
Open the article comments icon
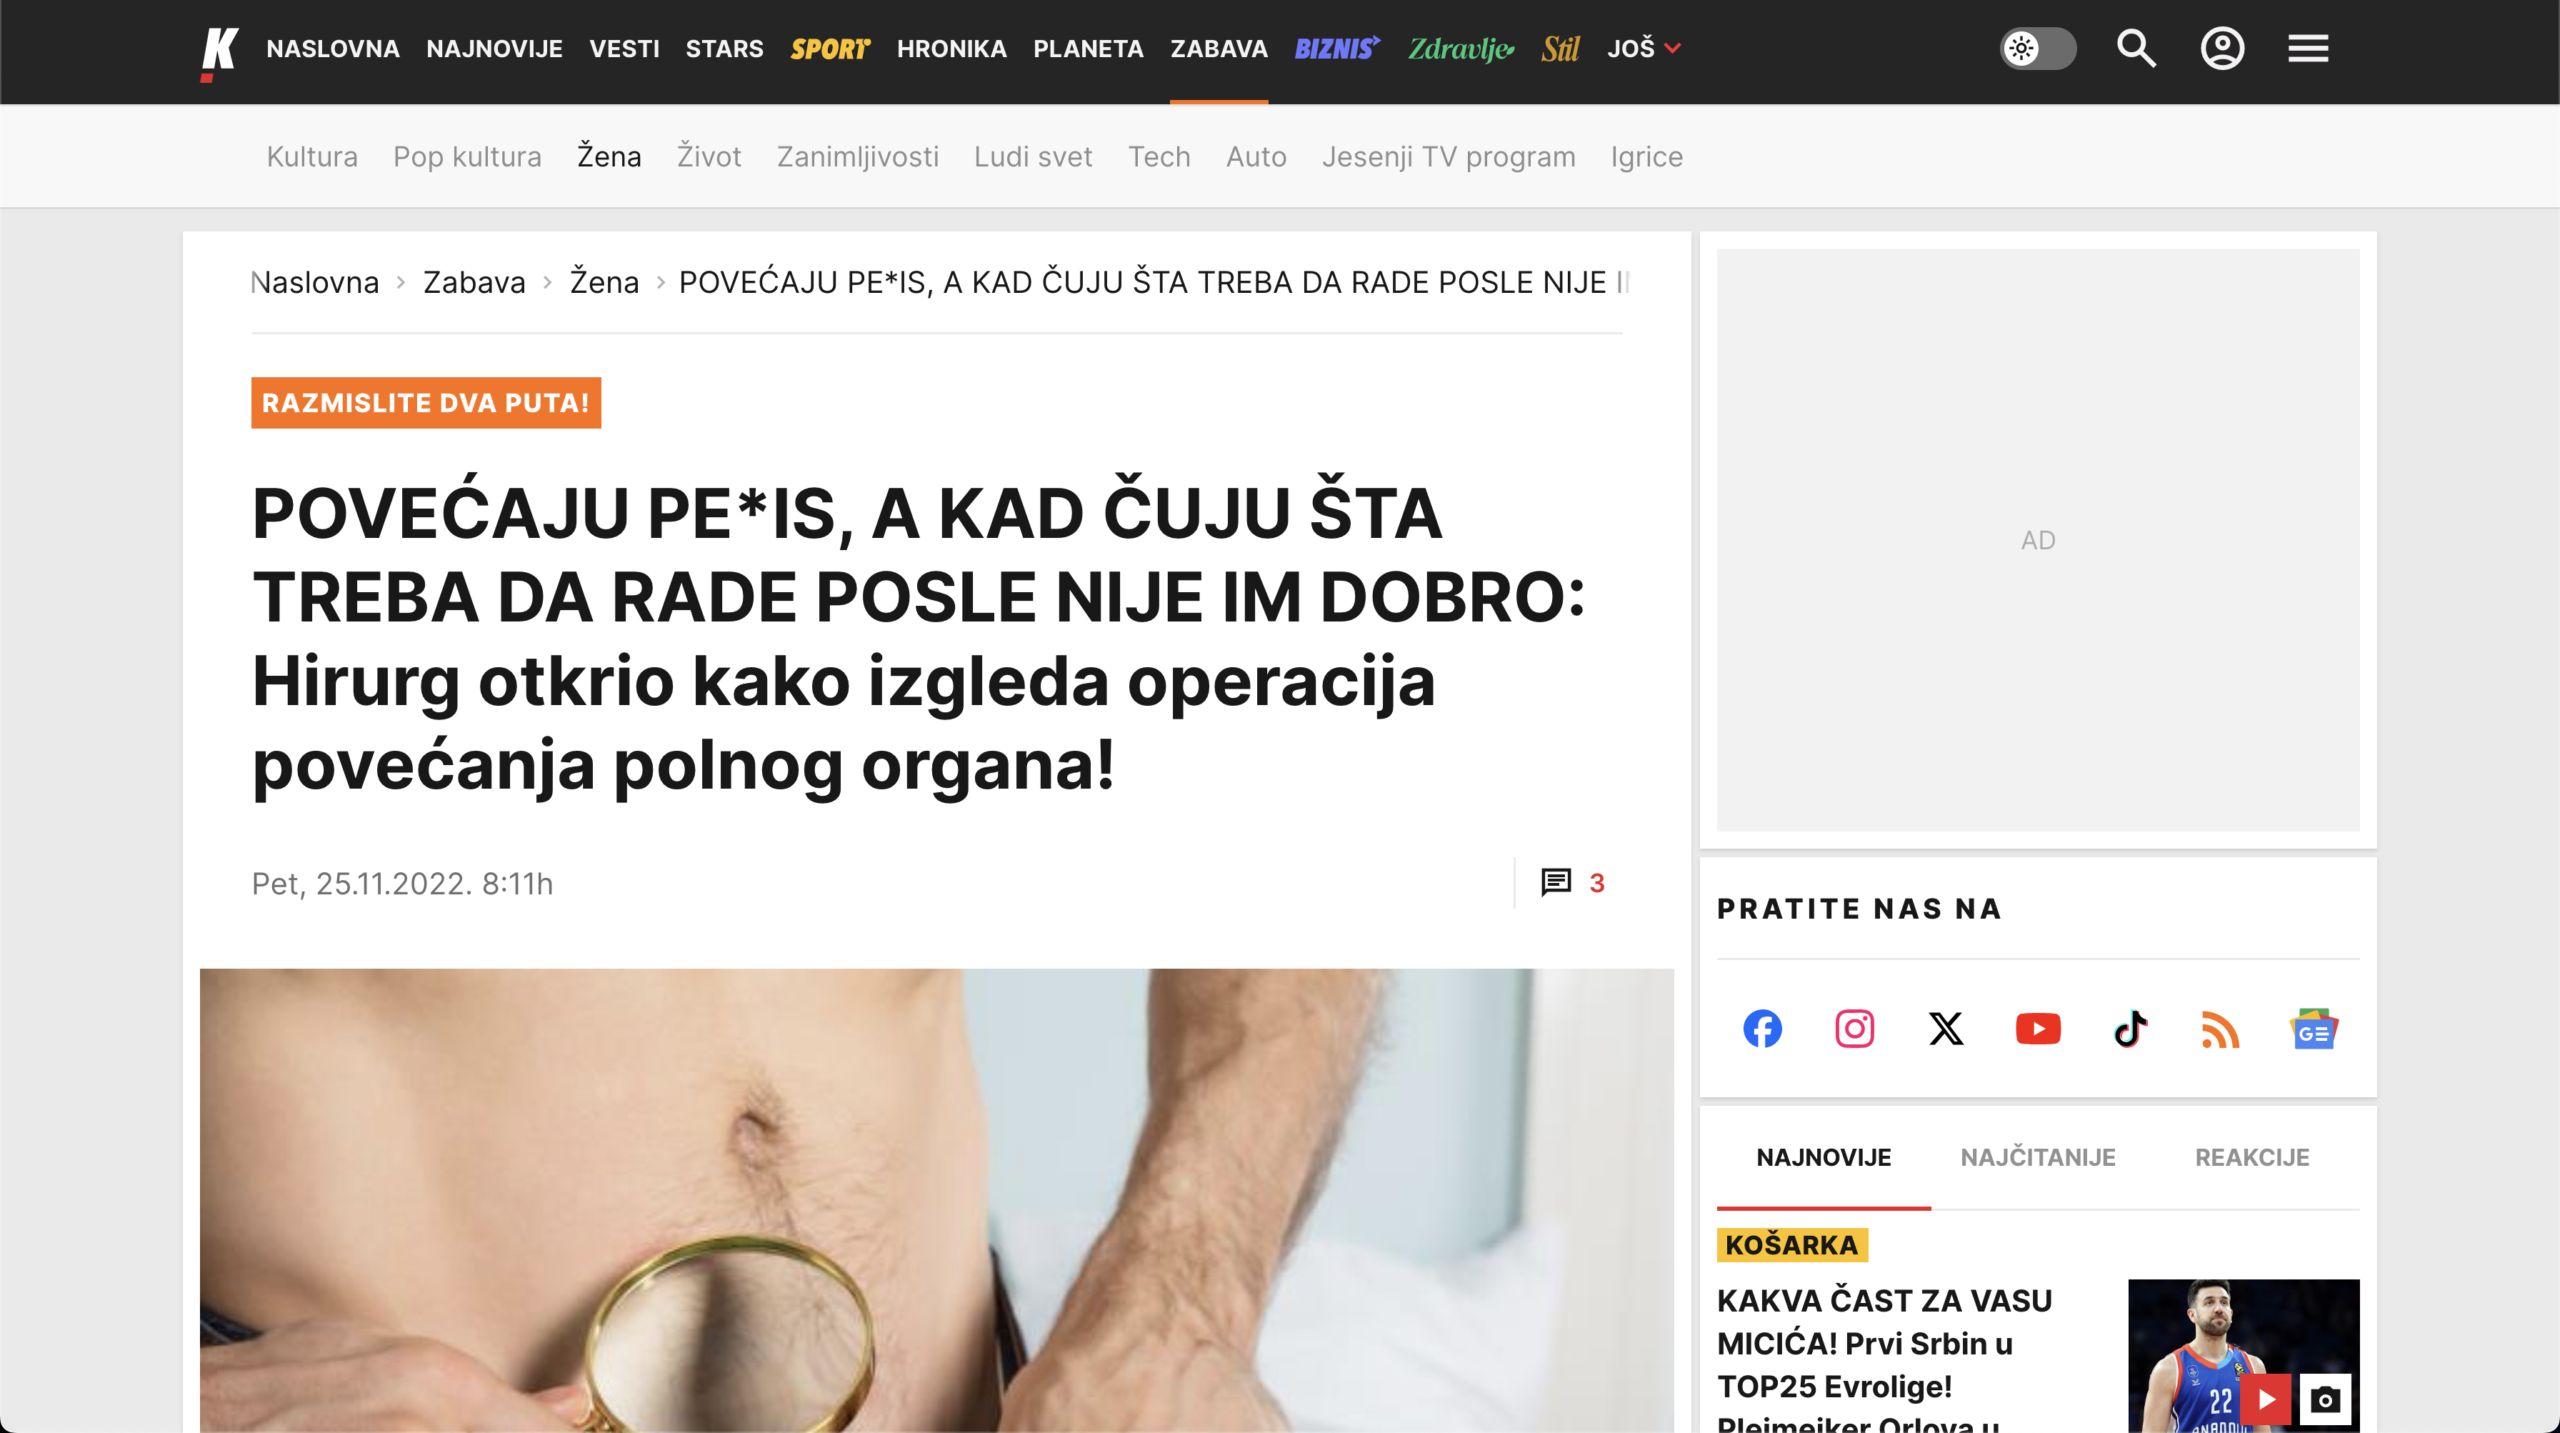(x=1556, y=882)
